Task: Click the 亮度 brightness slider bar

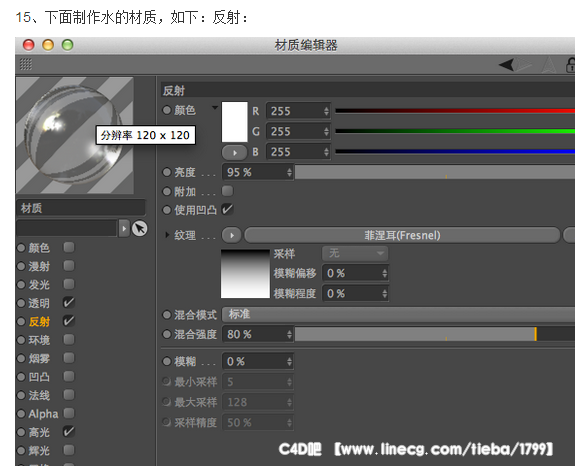Action: [x=435, y=172]
